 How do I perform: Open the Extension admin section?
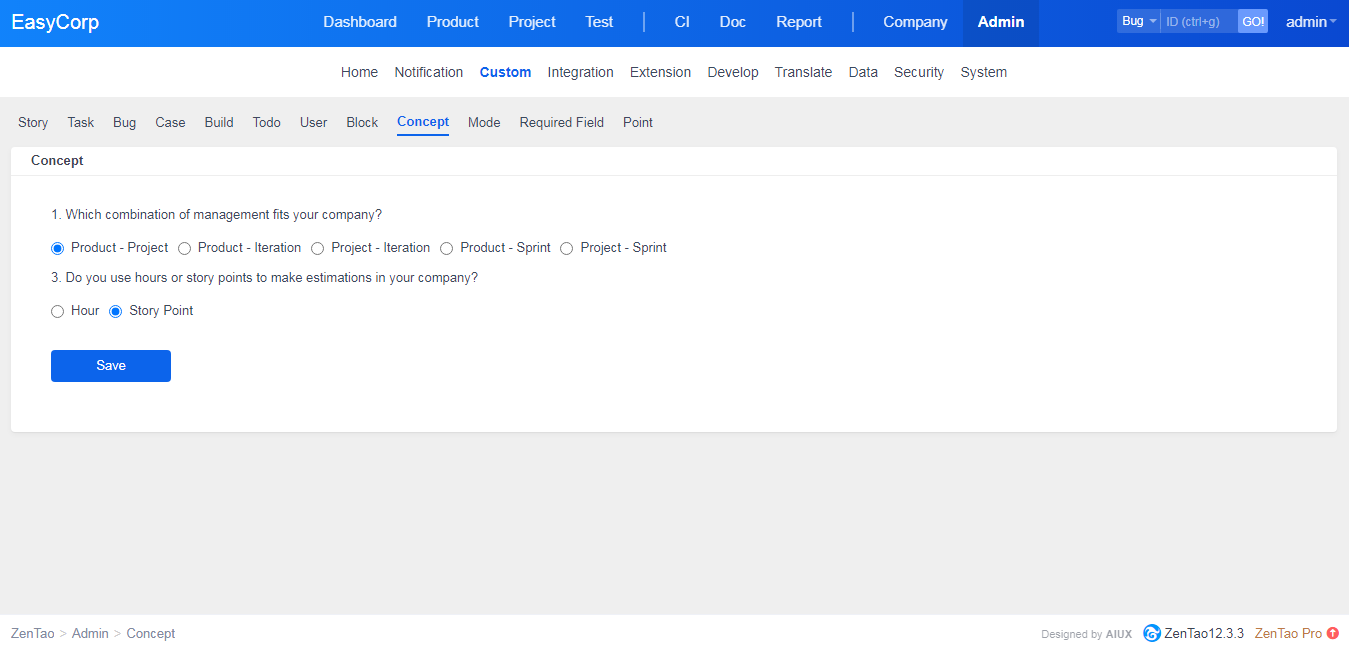pos(660,72)
